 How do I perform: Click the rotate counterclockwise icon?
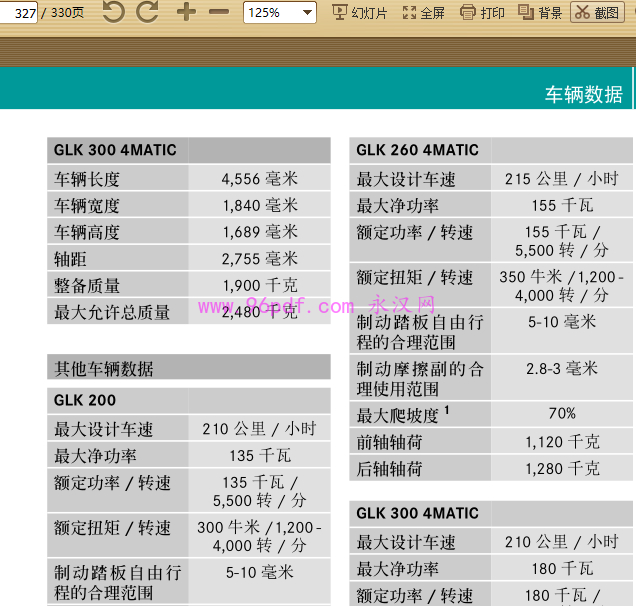[x=114, y=11]
